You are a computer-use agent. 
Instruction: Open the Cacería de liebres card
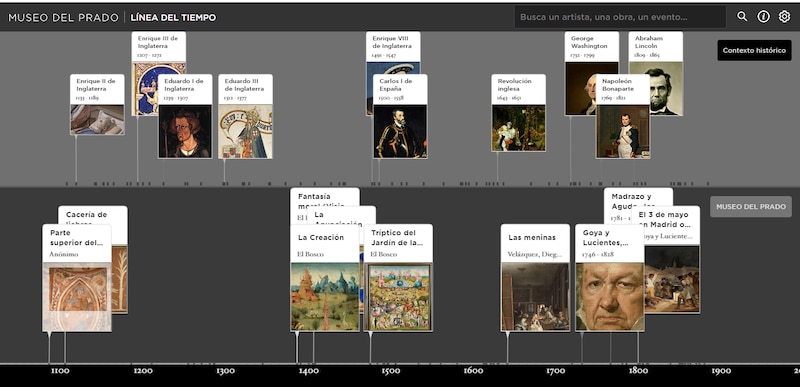coord(93,215)
